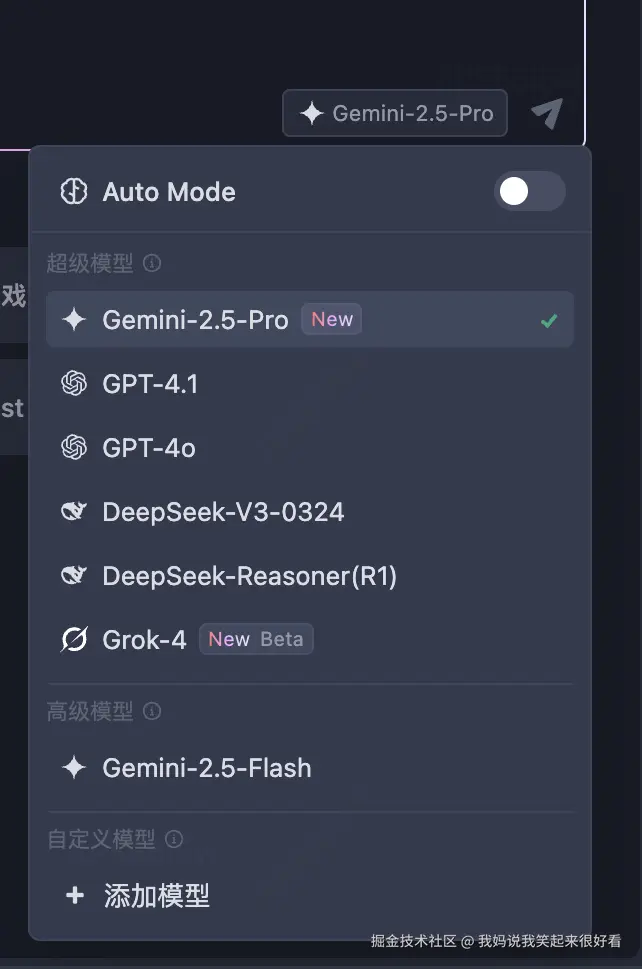Image resolution: width=642 pixels, height=969 pixels.
Task: Select the Grok-4 model entry
Action: pos(144,640)
